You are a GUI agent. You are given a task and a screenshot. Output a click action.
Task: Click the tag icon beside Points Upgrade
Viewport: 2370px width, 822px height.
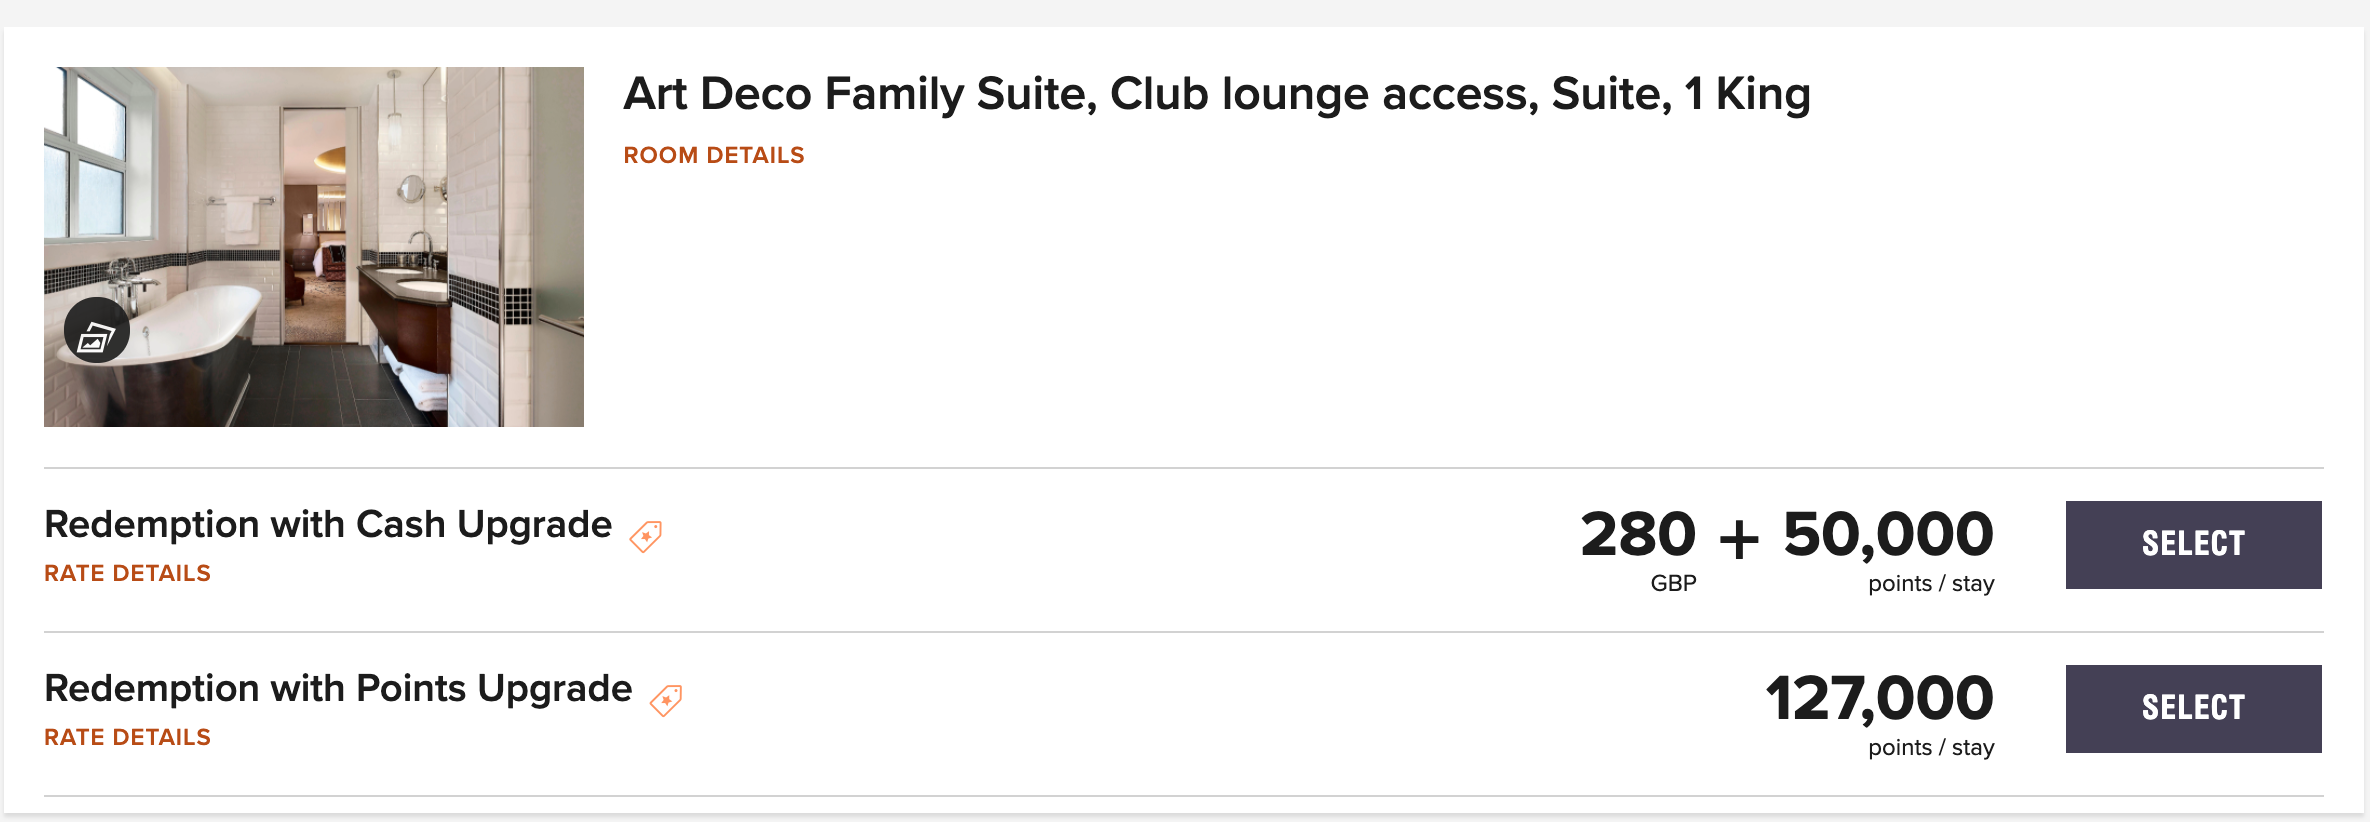(666, 700)
